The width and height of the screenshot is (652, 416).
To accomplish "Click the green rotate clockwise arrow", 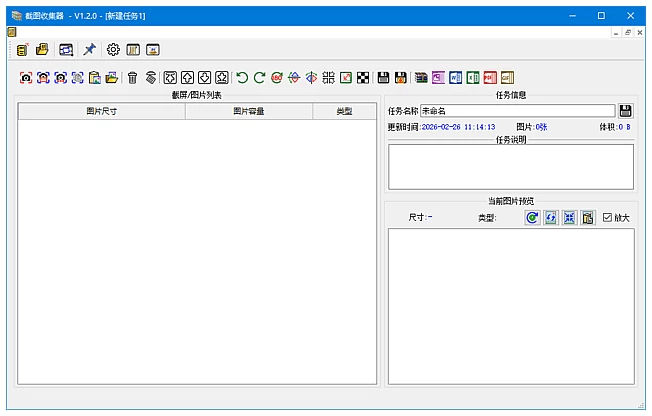I will click(x=259, y=77).
